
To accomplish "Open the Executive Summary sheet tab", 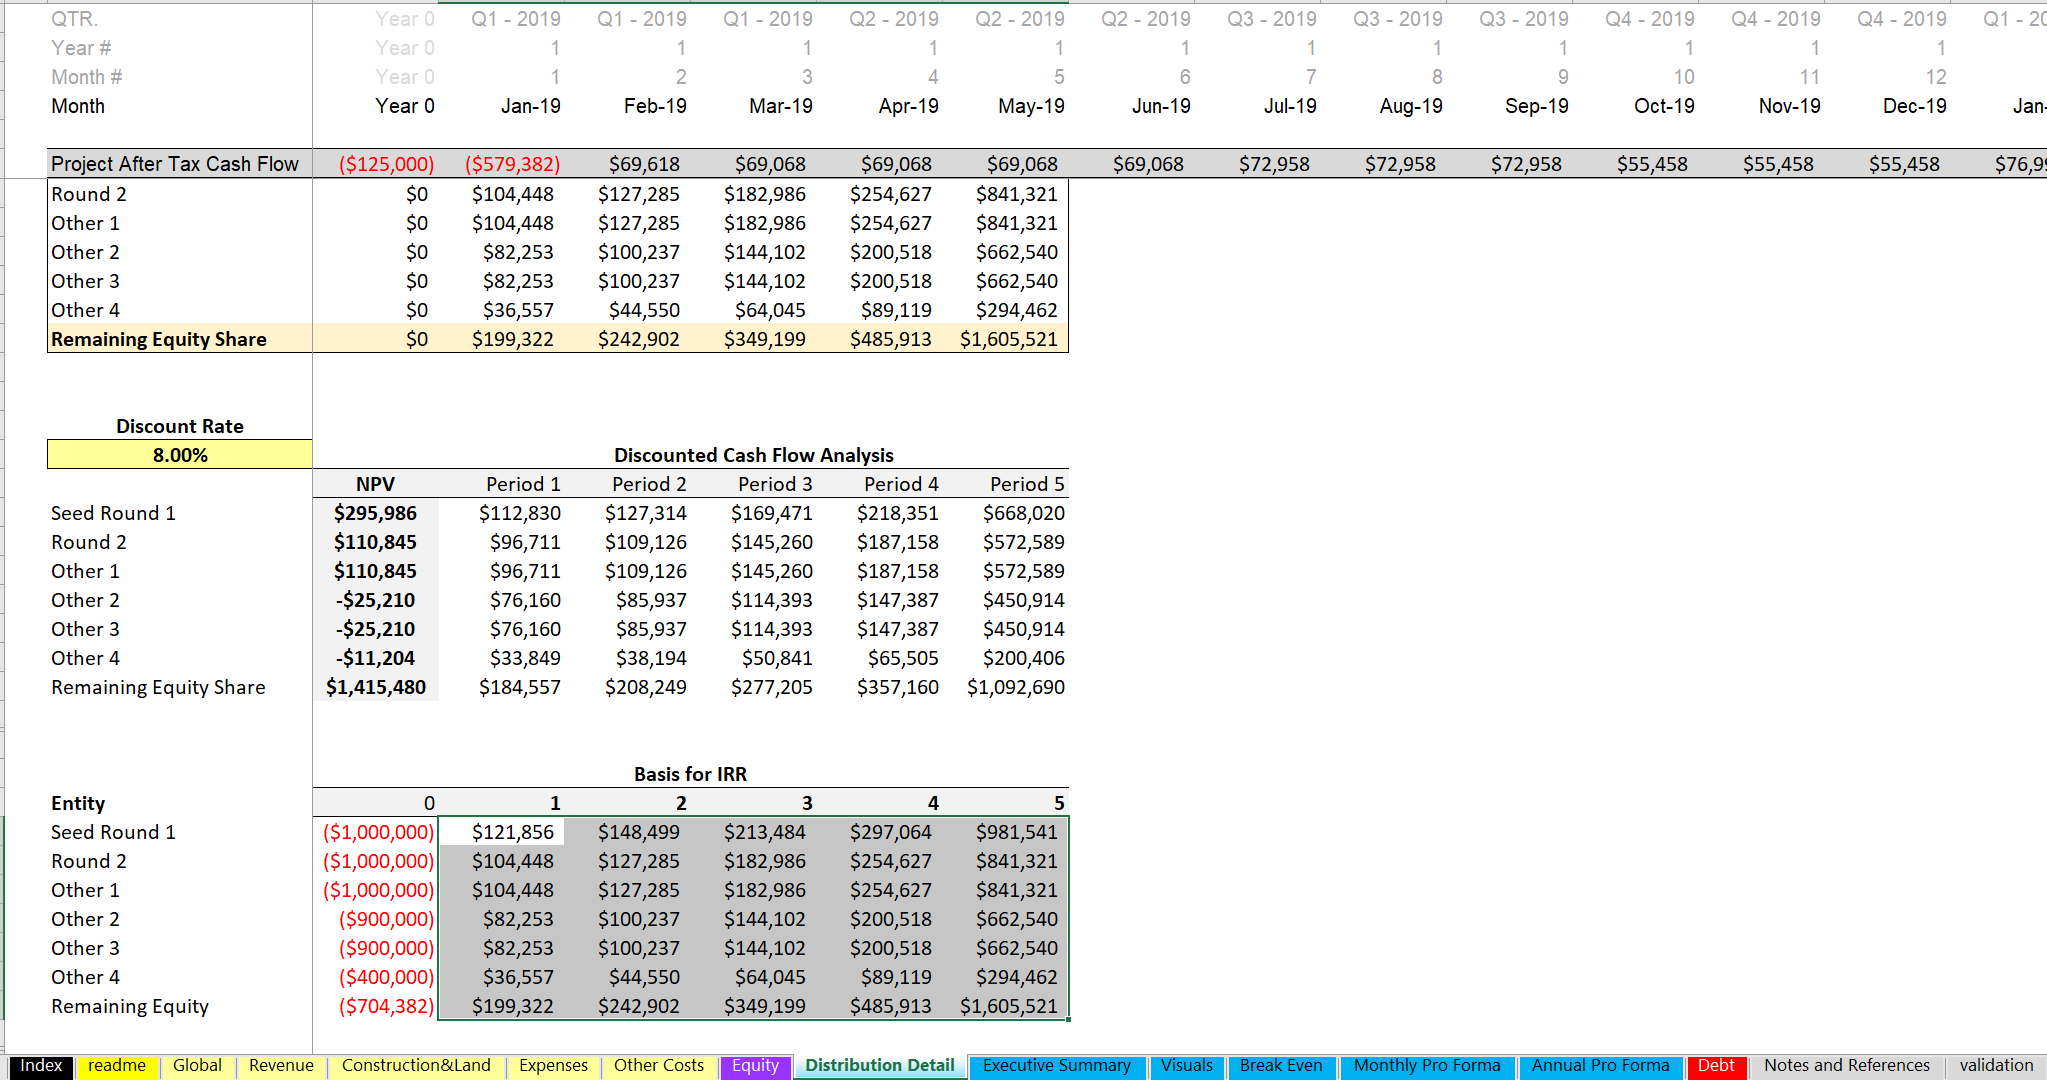I will pos(1056,1066).
